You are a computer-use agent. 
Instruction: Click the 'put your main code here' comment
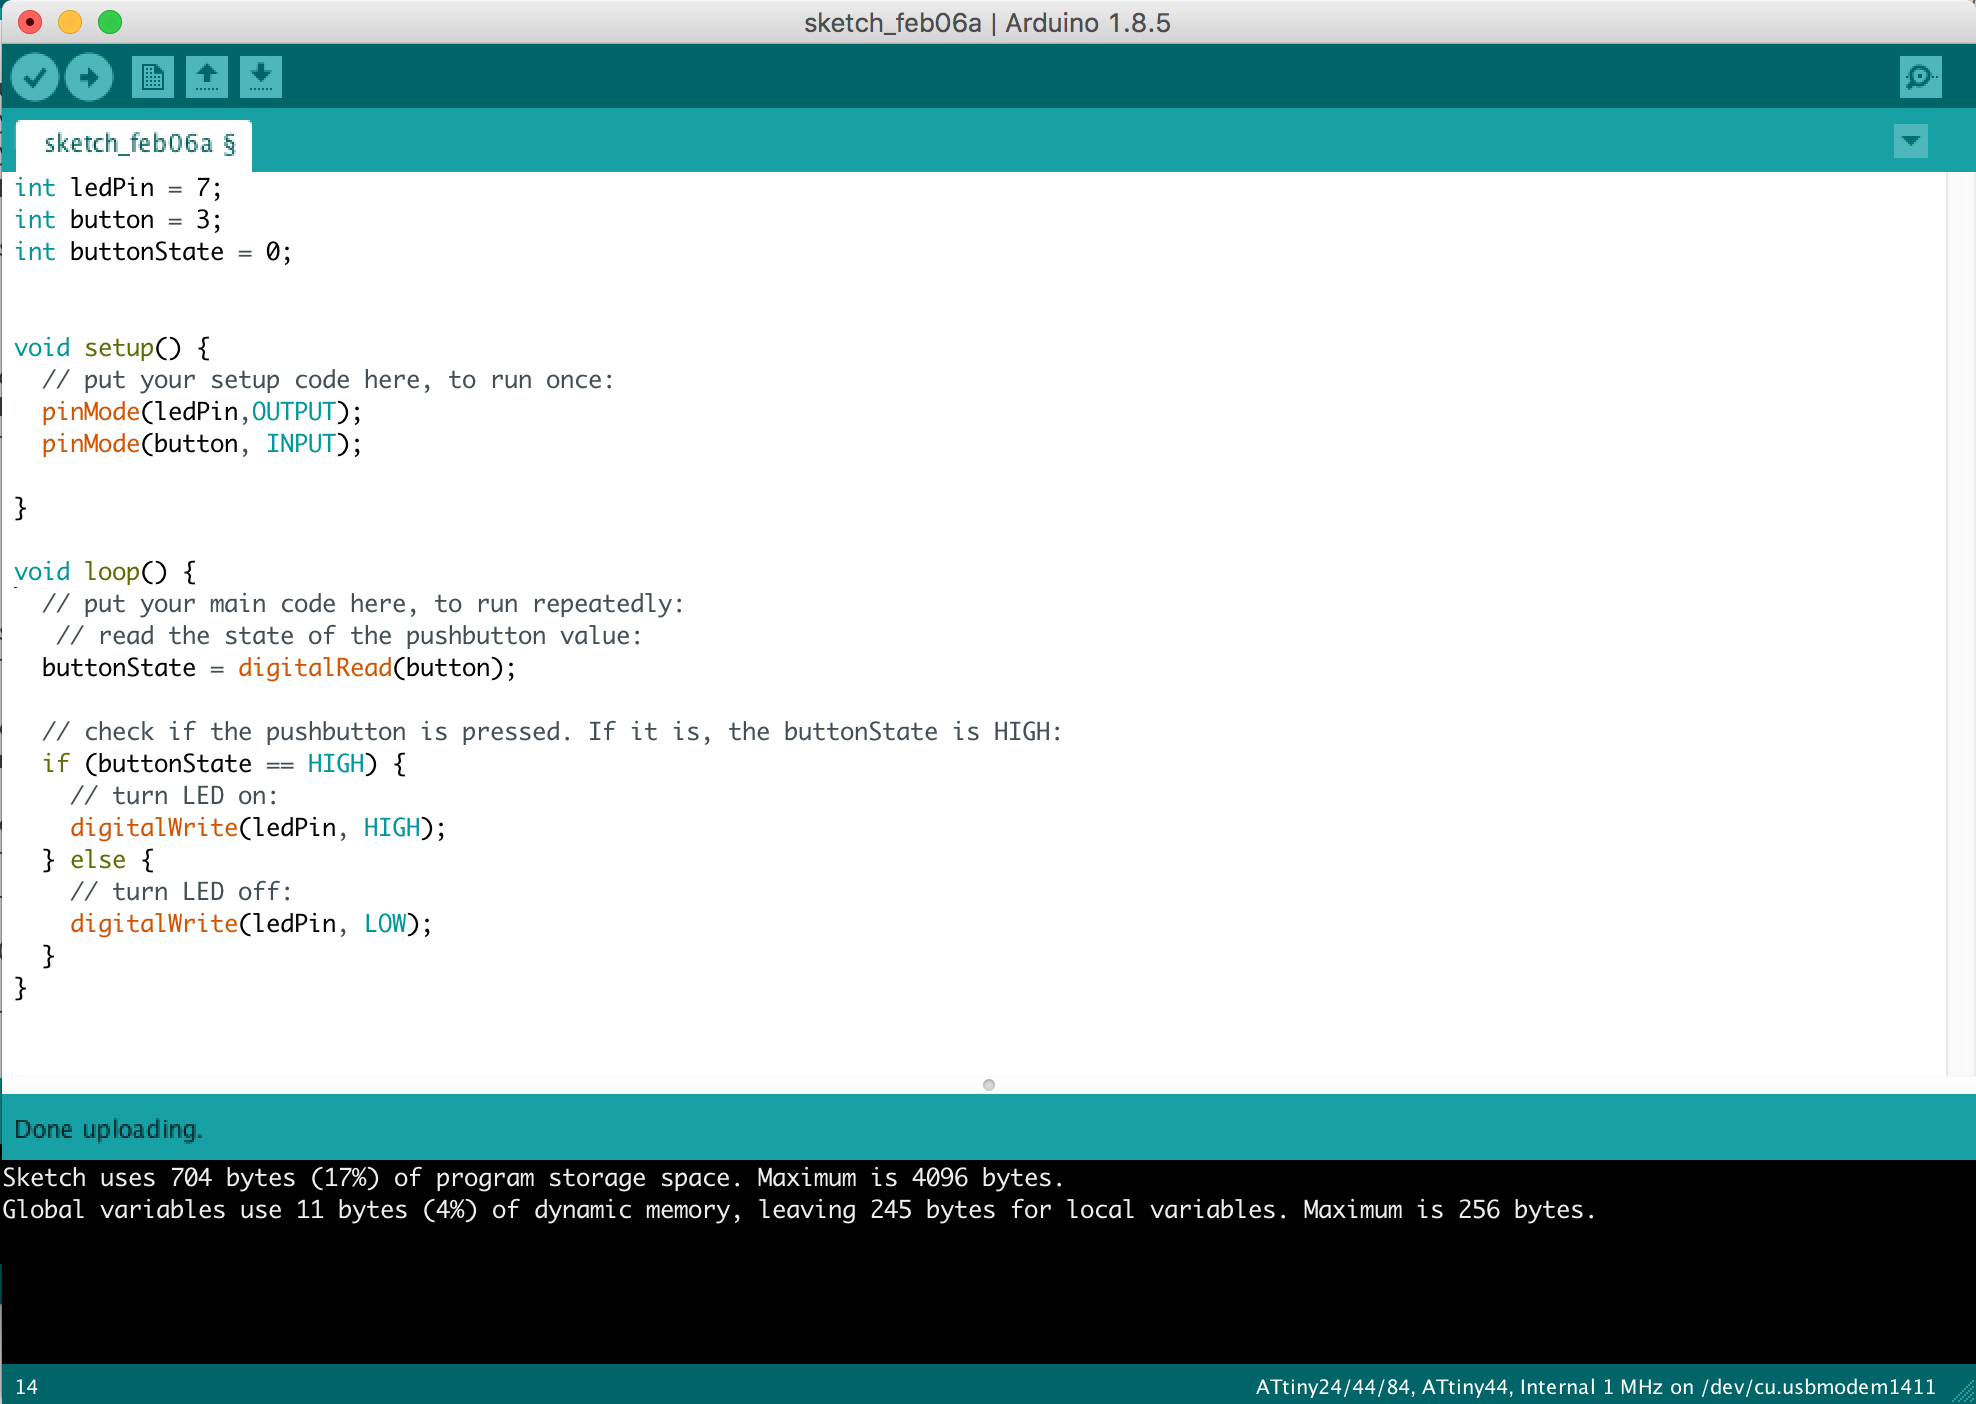pyautogui.click(x=363, y=604)
